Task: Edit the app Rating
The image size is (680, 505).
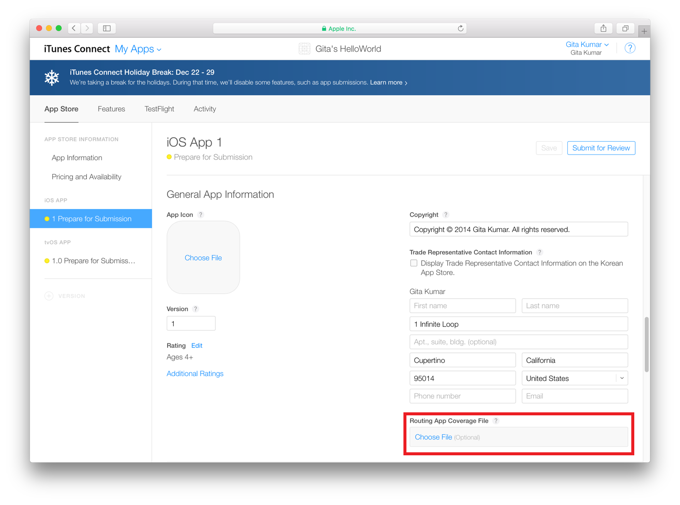Action: point(197,345)
